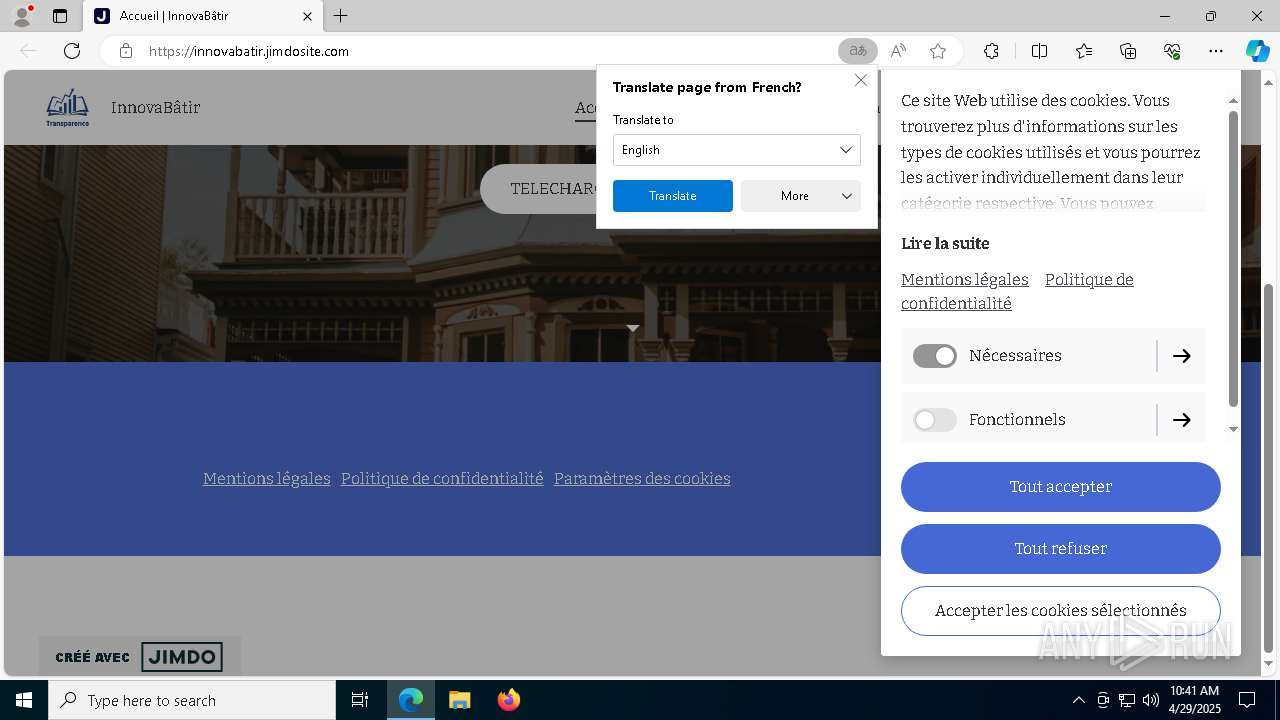Screen dimensions: 1280x720
Task: Click the down arrow on hero image
Action: coord(632,328)
